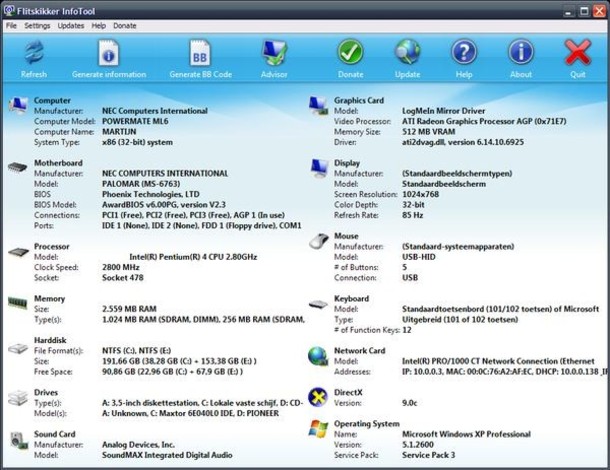This screenshot has width=610, height=470.
Task: Click the InfoTool title bar app icon
Action: click(x=9, y=11)
